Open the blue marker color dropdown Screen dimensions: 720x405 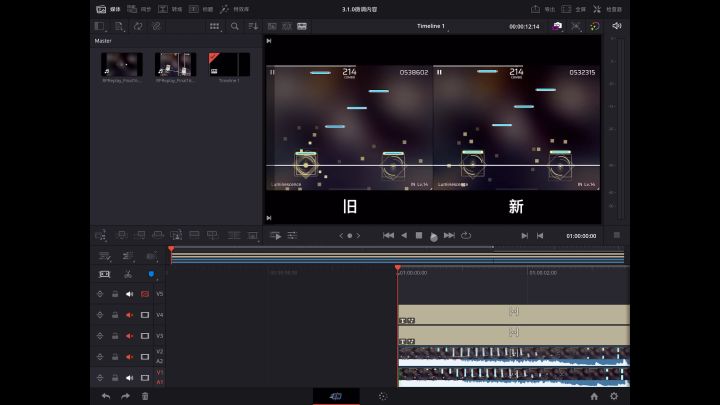point(152,275)
